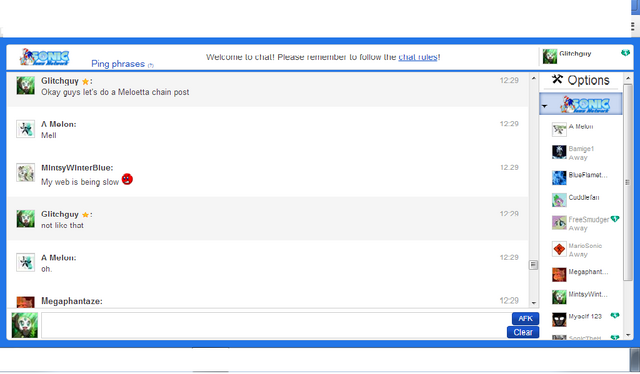The height and width of the screenshot is (374, 640).
Task: Click Glitchguy's avatar on Meloetta chain post message
Action: coord(25,86)
